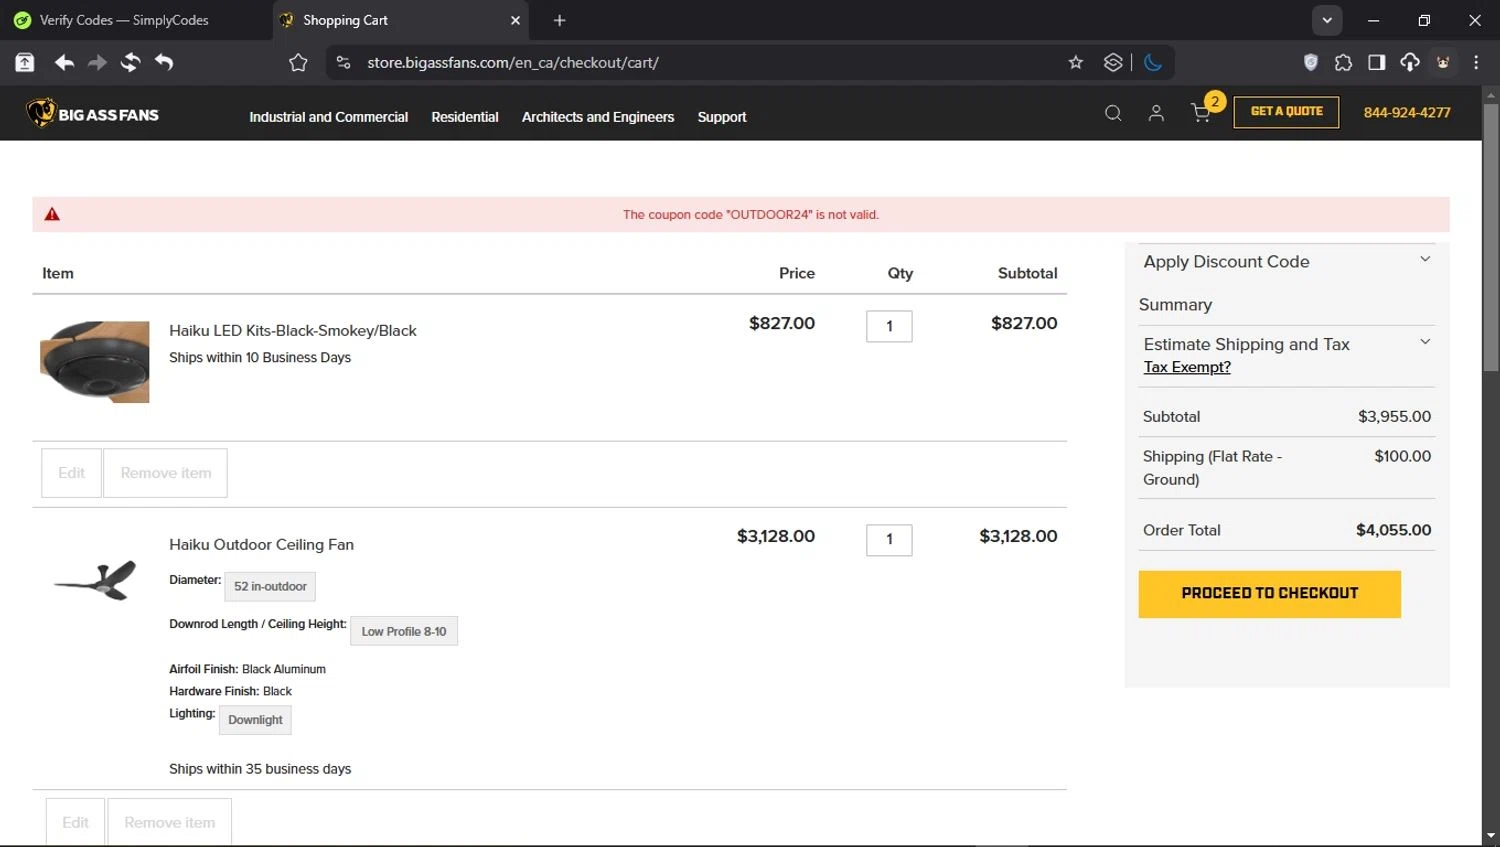
Task: Open the extensions puzzle icon
Action: (1343, 62)
